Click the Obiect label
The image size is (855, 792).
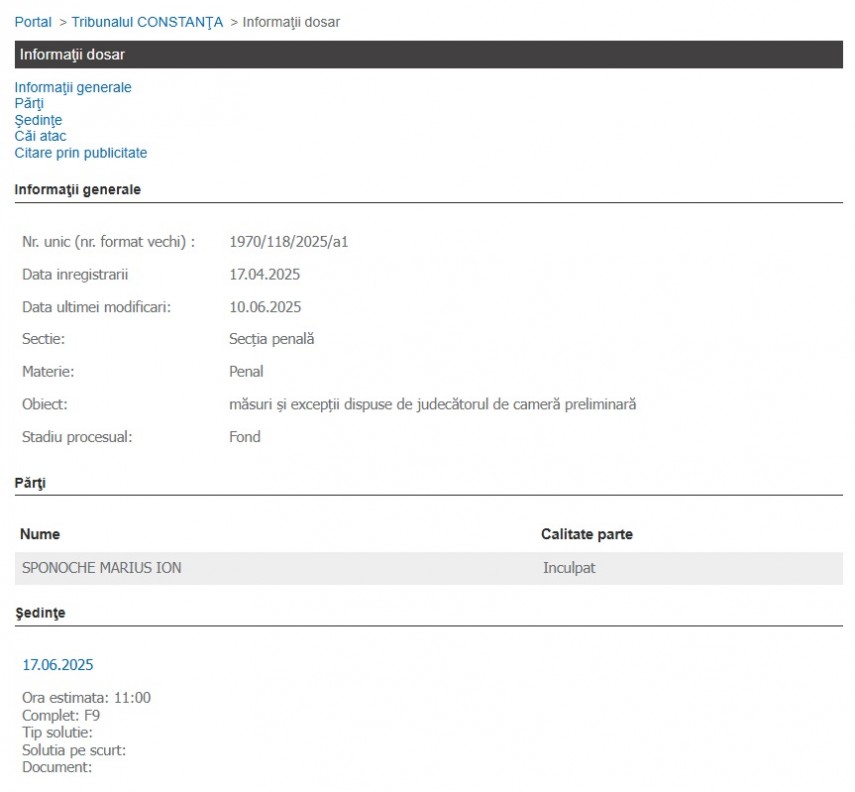[x=44, y=405]
